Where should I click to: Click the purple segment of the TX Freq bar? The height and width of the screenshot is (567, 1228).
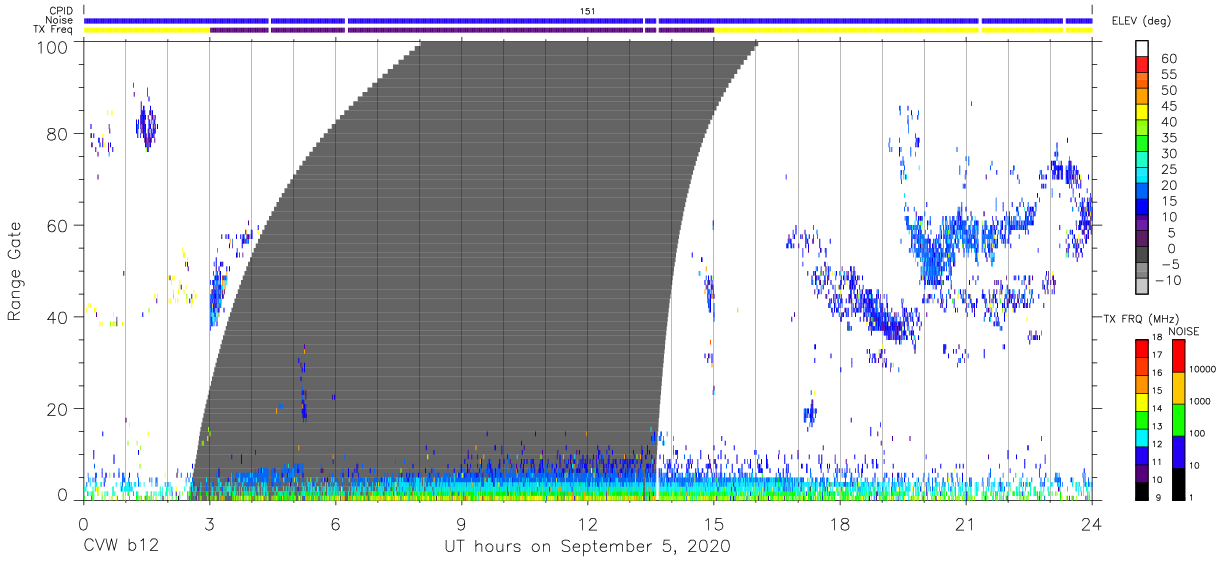coord(462,30)
